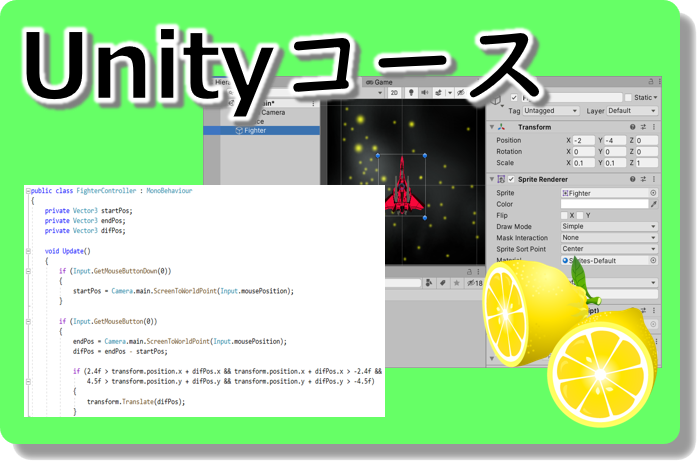The image size is (697, 461).
Task: Open the scene row kebab menu in Hierarchy
Action: [x=313, y=103]
